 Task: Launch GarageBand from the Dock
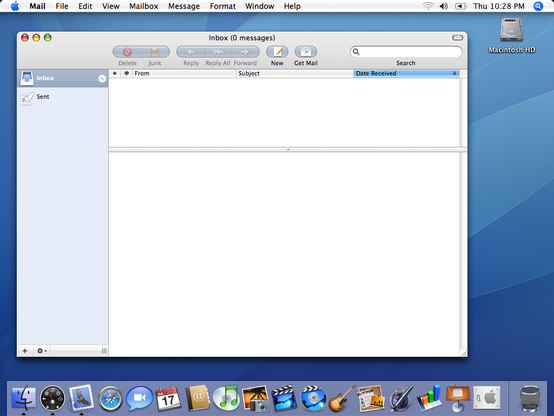pos(342,398)
